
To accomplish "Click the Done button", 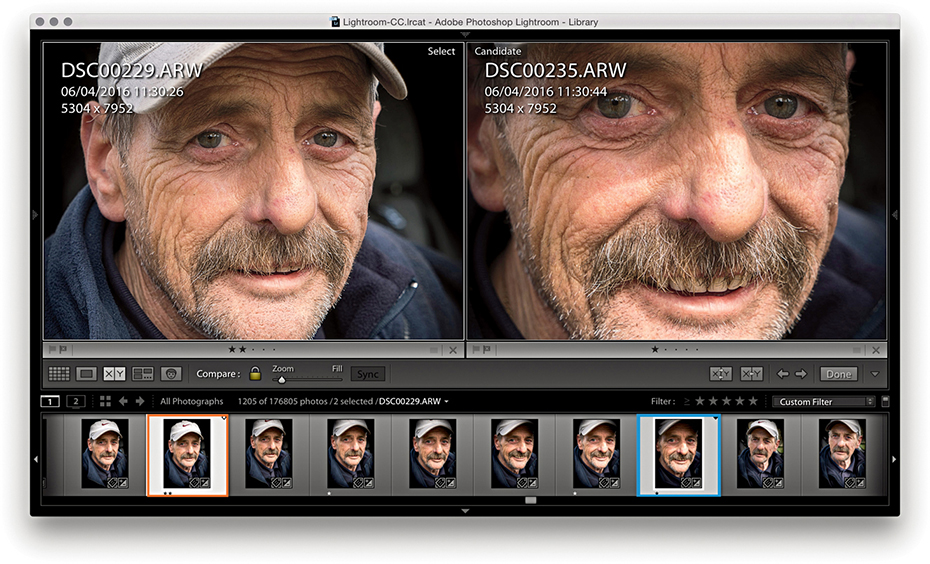I will coord(838,374).
